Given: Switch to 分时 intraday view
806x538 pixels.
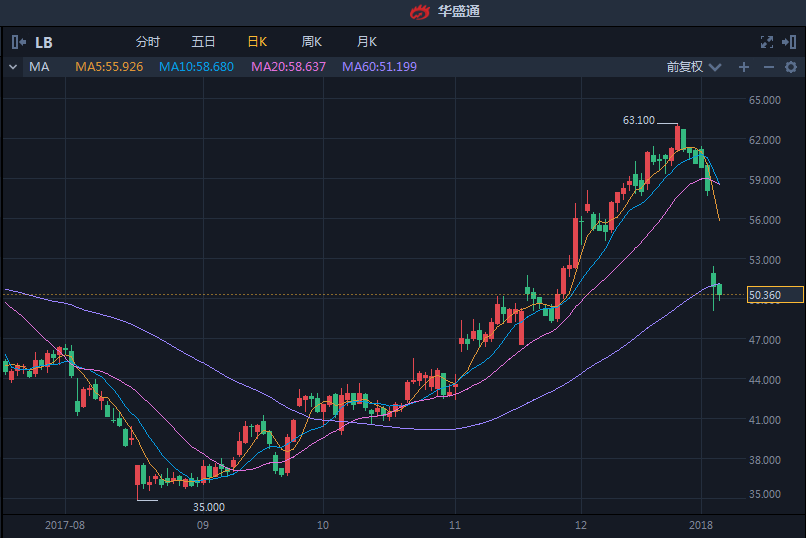Looking at the screenshot, I should [147, 42].
